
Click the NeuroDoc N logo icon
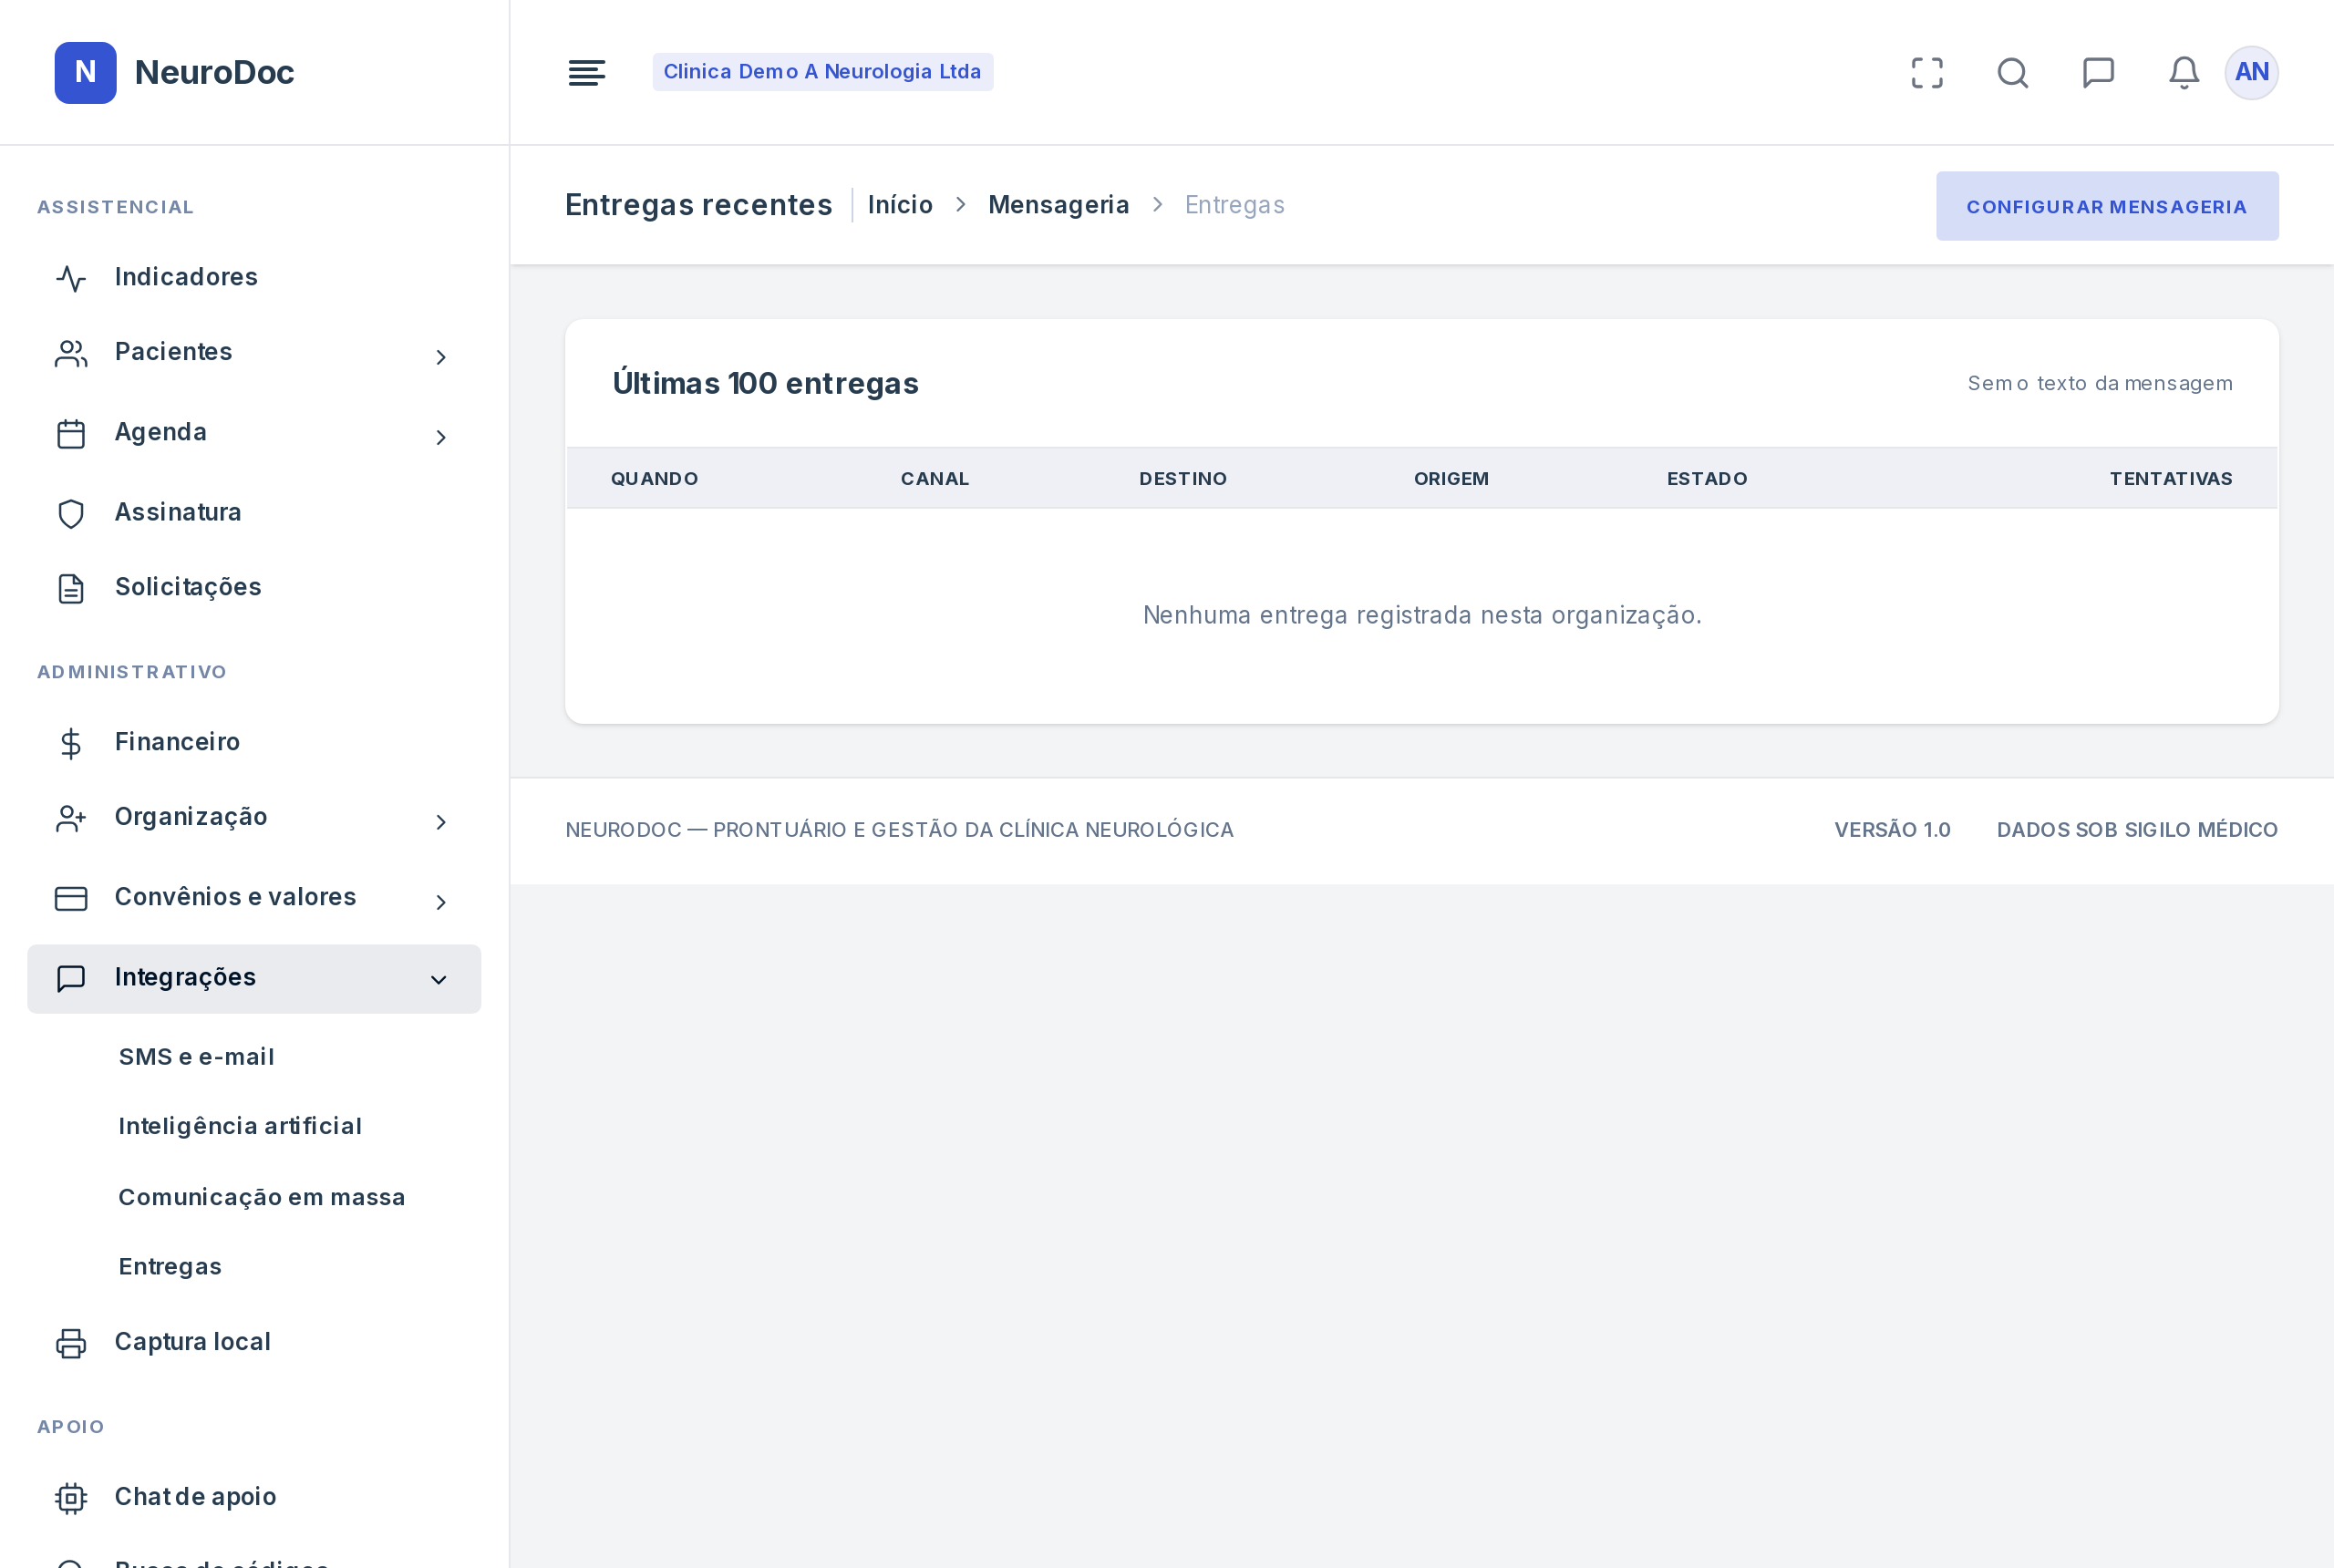86,72
